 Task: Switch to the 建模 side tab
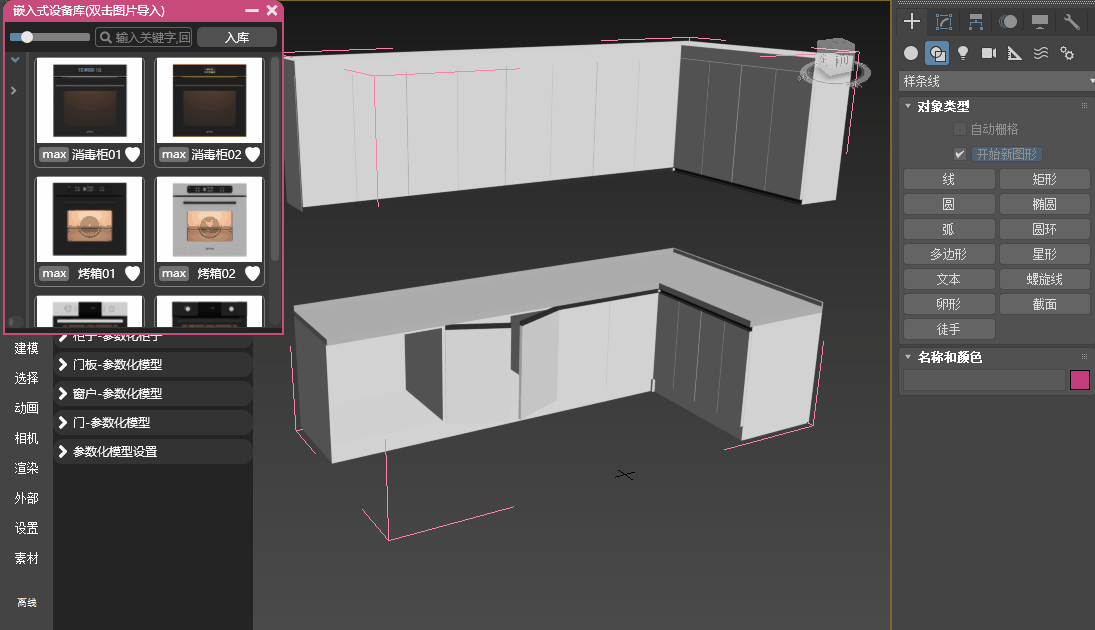coord(27,348)
